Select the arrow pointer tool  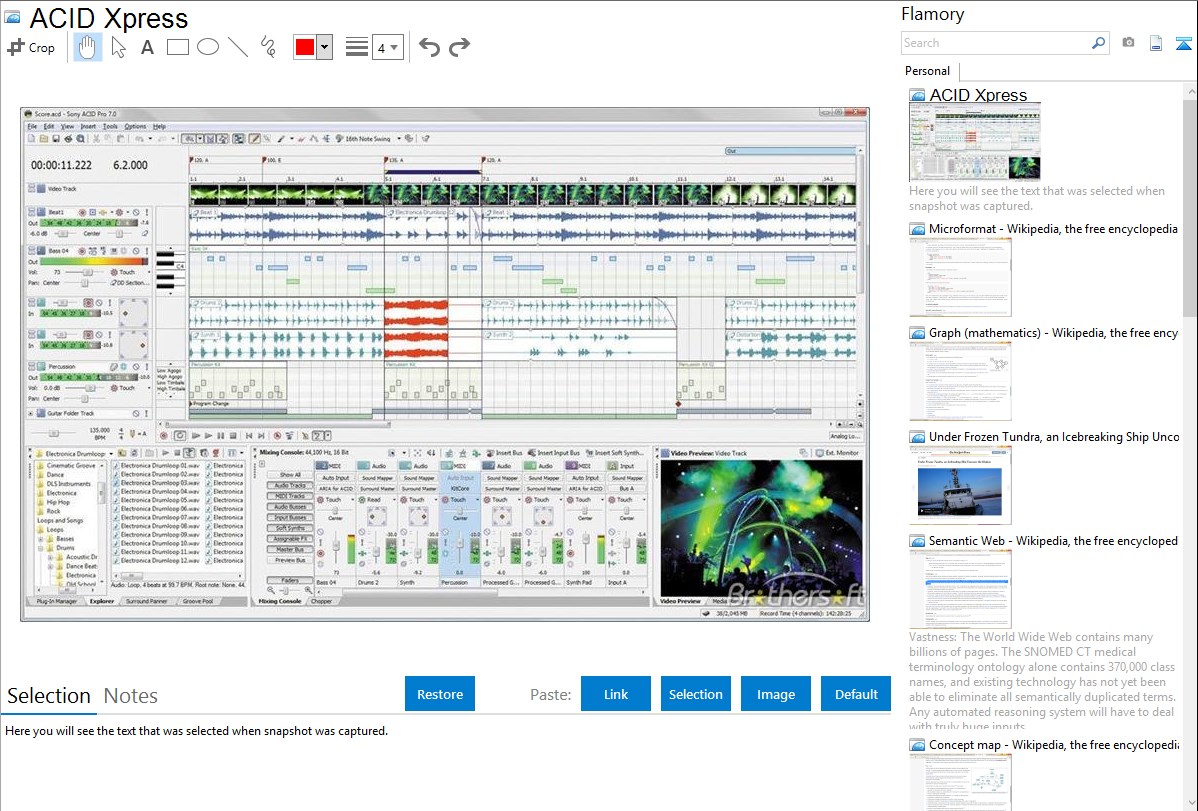click(x=118, y=47)
